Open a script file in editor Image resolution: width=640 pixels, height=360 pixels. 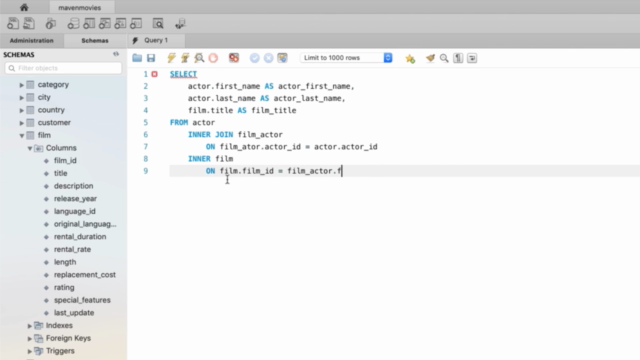click(137, 58)
